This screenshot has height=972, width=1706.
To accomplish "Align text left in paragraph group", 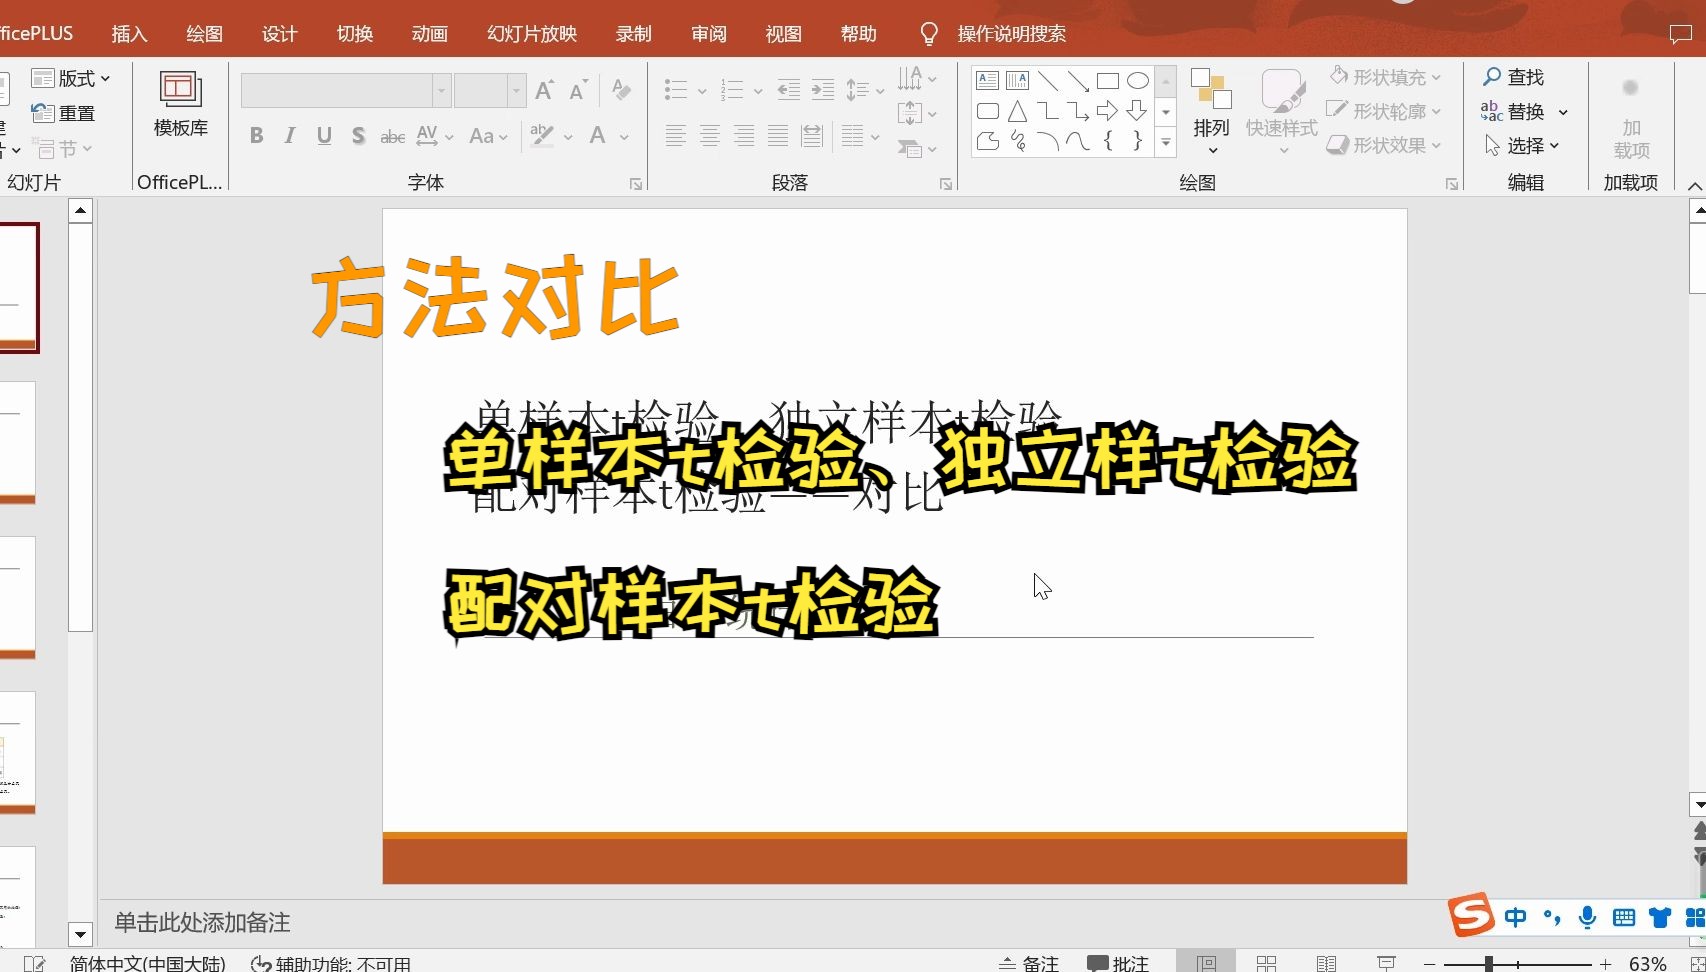I will coord(676,136).
